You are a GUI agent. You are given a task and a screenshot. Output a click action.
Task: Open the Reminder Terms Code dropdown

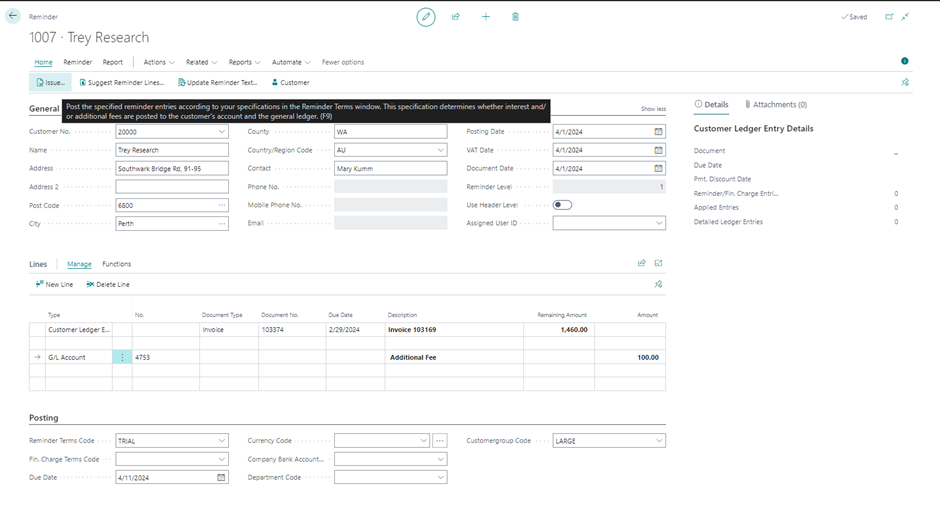pos(222,441)
